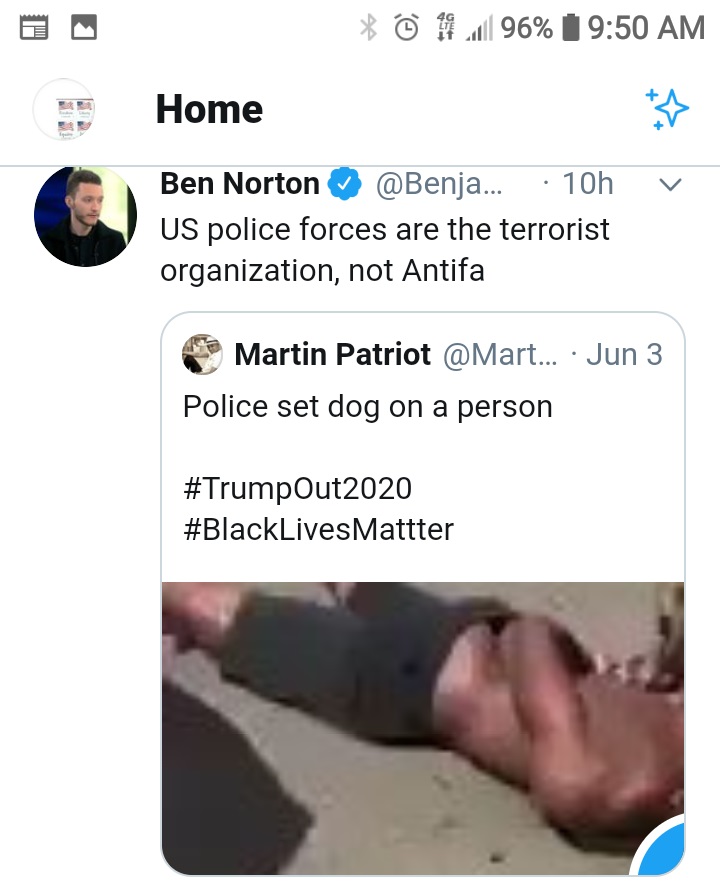Open the @Benja... handle
This screenshot has width=720, height=884.
pos(439,184)
